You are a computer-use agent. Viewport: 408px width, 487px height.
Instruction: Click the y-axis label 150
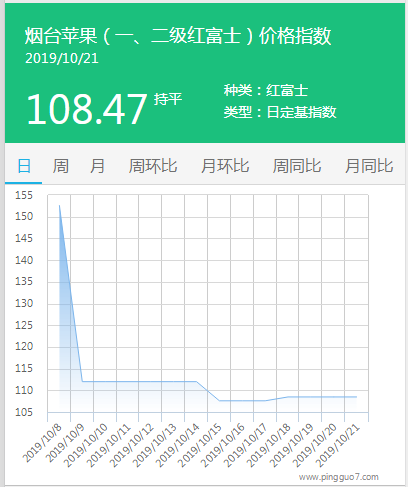(x=24, y=216)
